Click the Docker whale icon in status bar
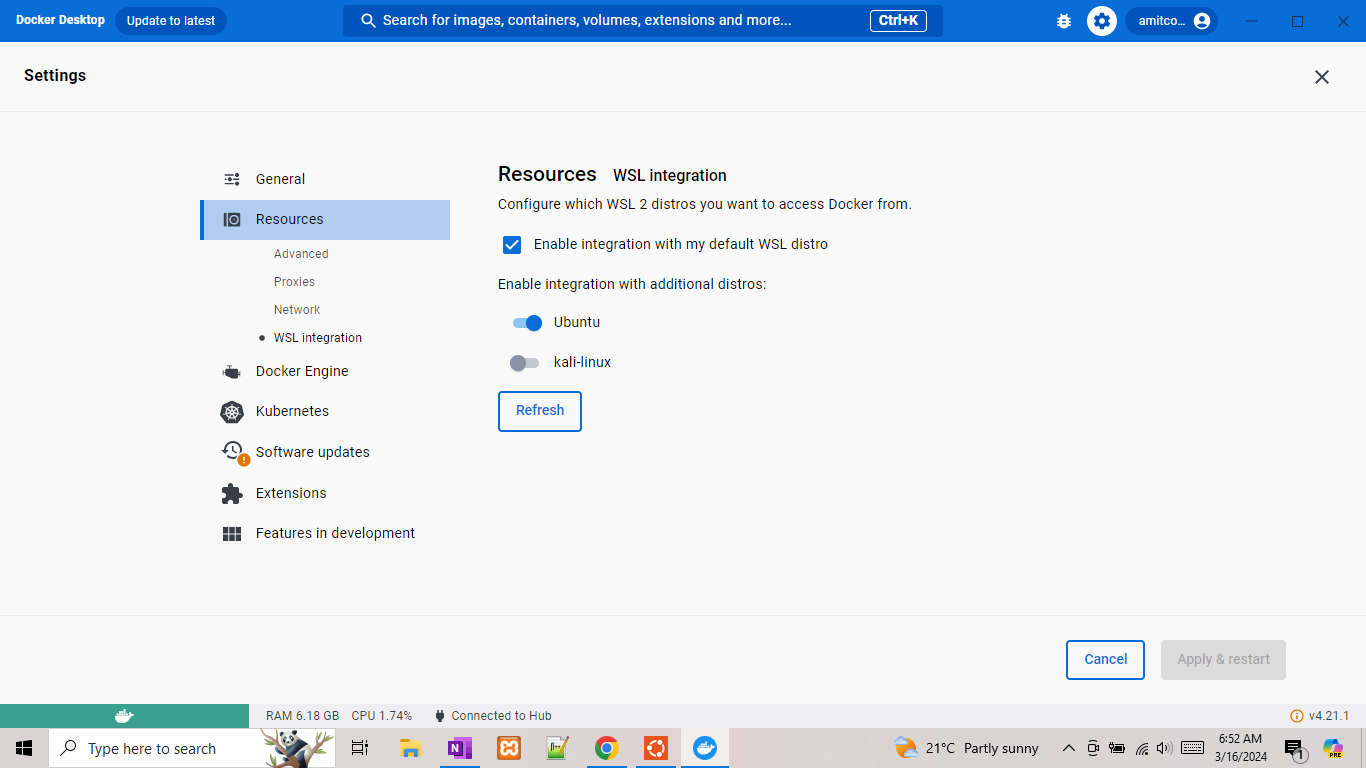Viewport: 1366px width, 768px height. pos(124,716)
